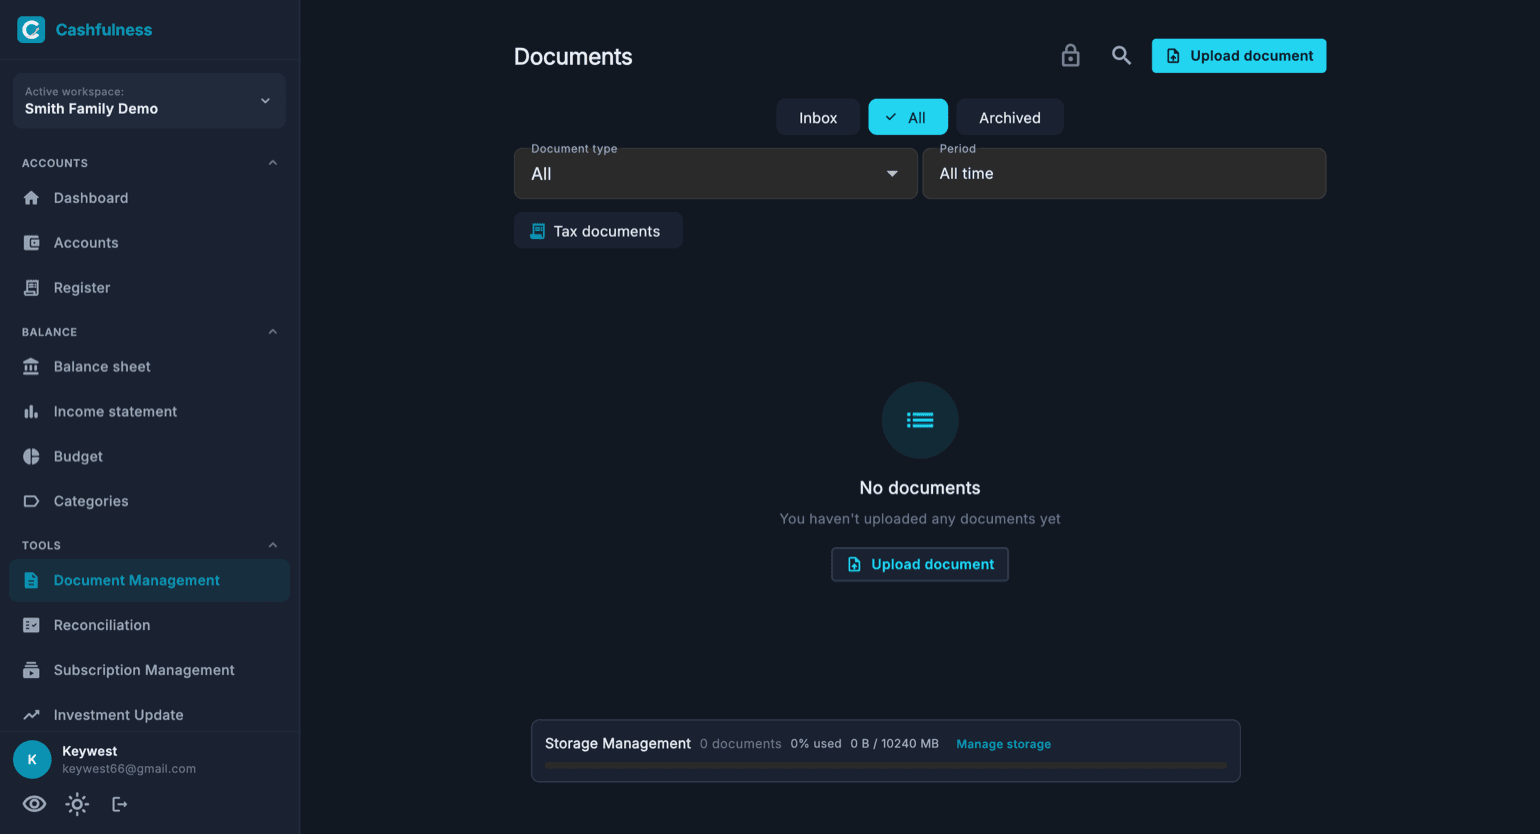The width and height of the screenshot is (1540, 834).
Task: Open Categories page
Action: (149, 501)
